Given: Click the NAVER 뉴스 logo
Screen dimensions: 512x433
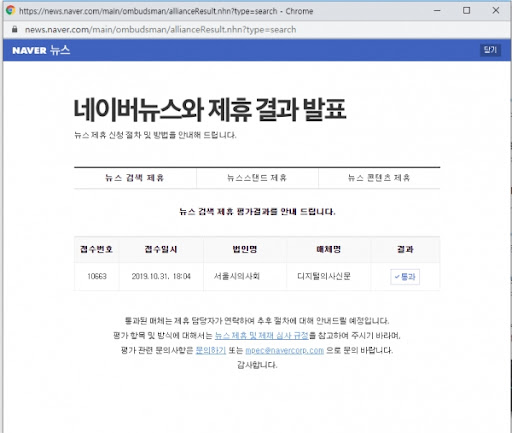Looking at the screenshot, I should [x=41, y=50].
